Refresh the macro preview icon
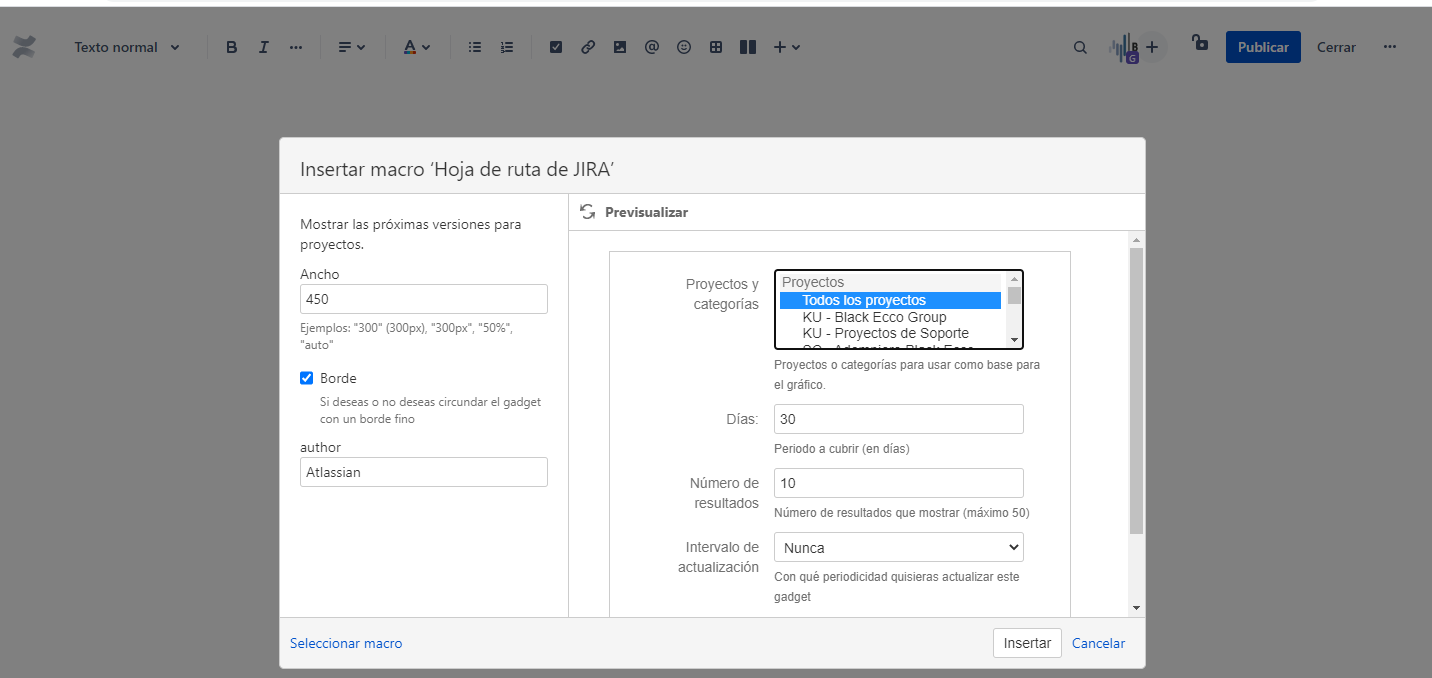 pyautogui.click(x=588, y=212)
